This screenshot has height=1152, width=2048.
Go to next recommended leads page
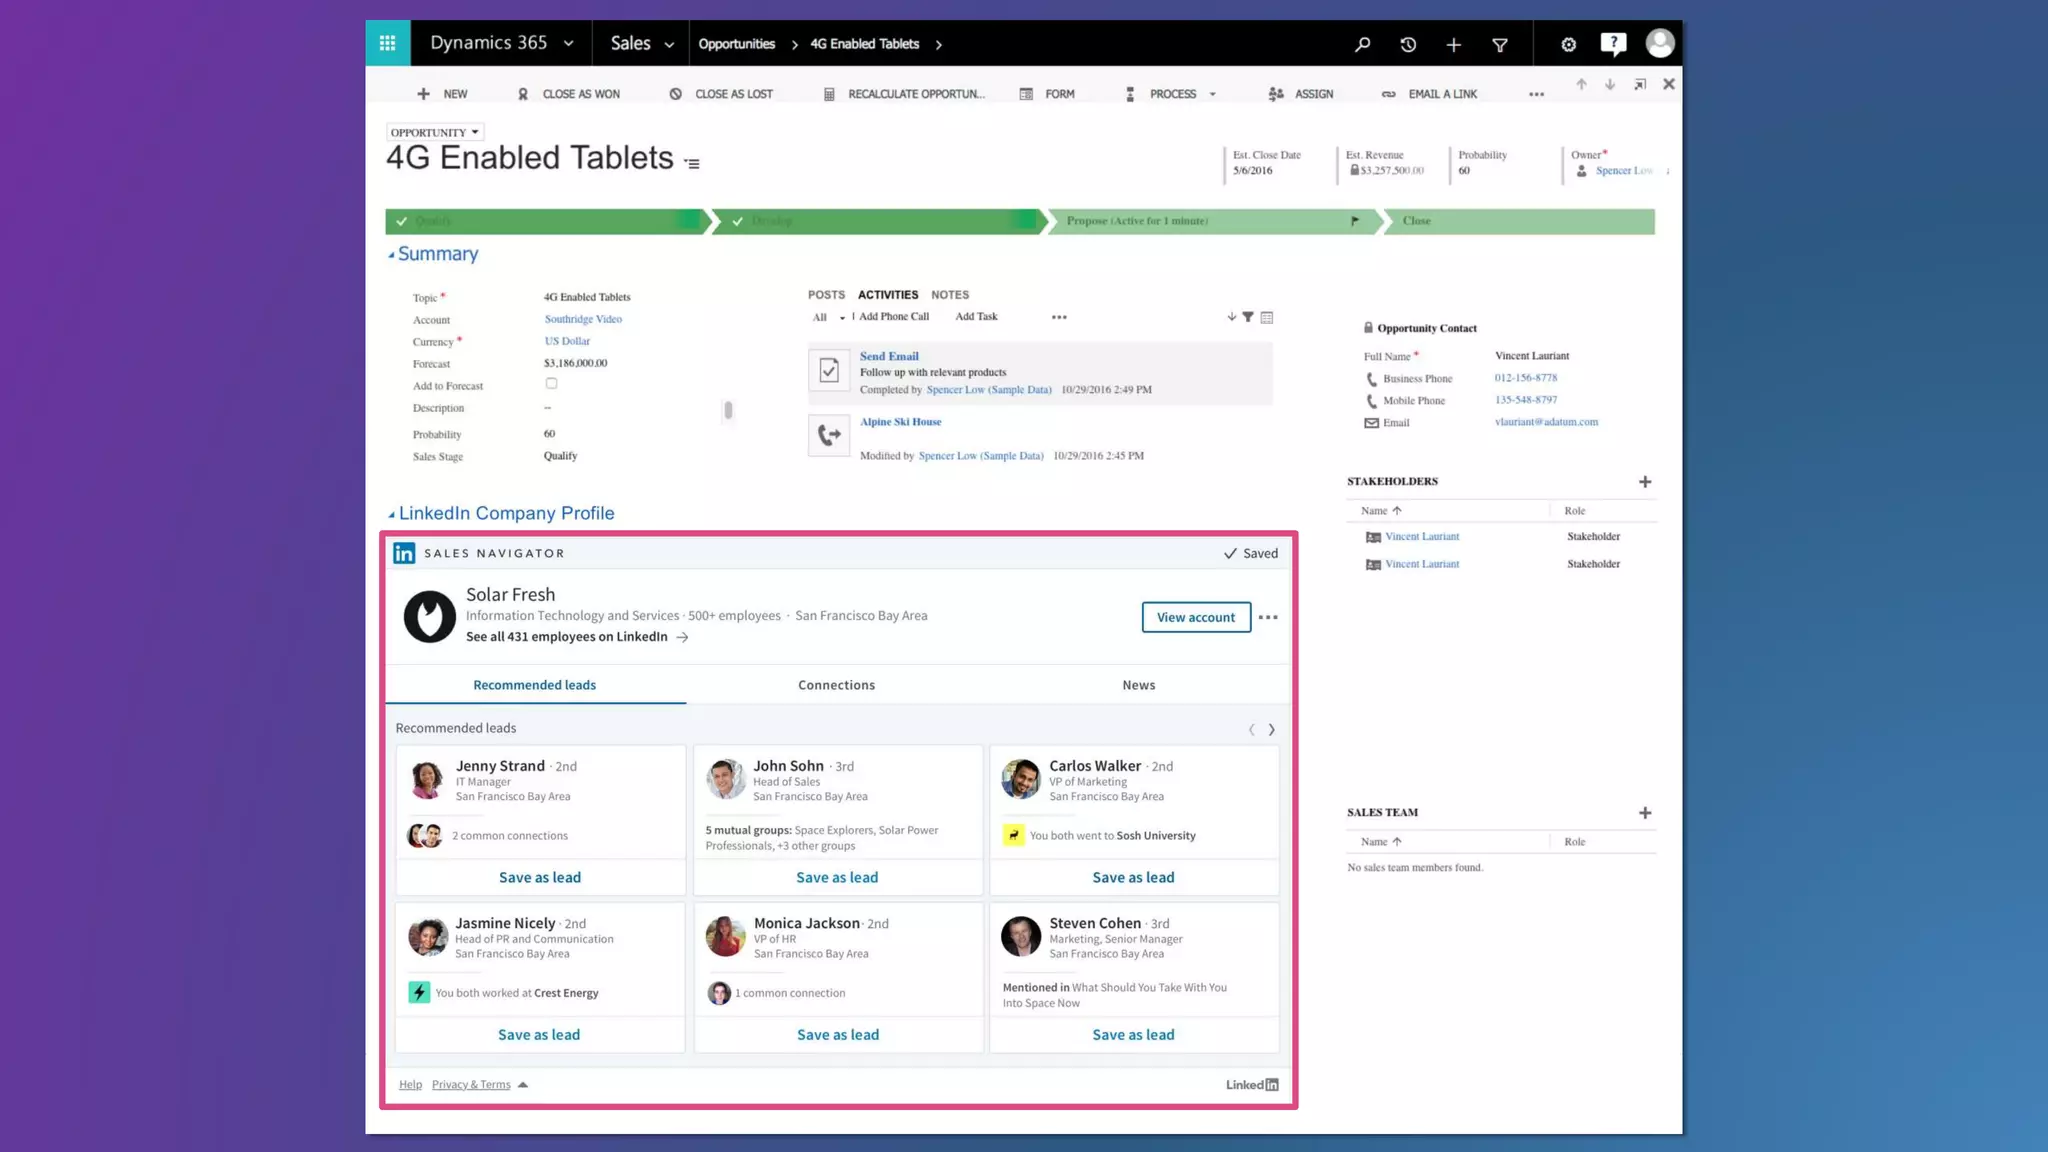pos(1272,730)
